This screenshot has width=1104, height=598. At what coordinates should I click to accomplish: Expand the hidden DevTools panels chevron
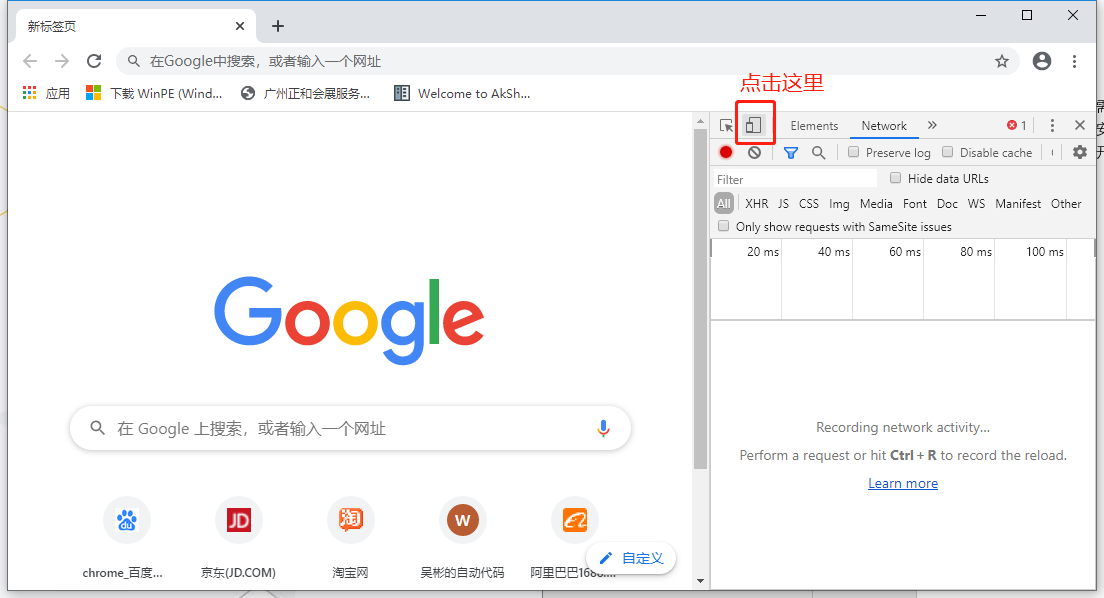[x=932, y=124]
